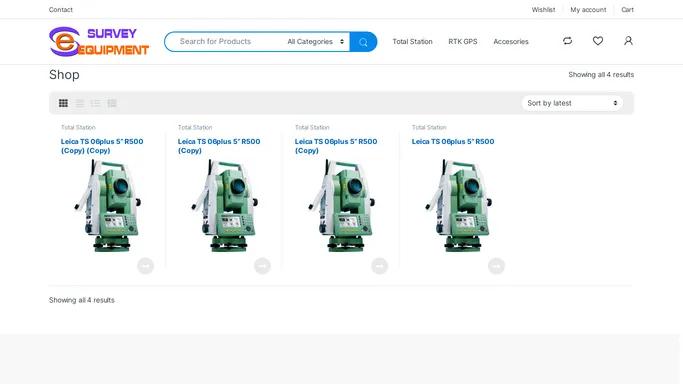Image resolution: width=683 pixels, height=384 pixels.
Task: Click the arrow button under first product
Action: click(145, 266)
